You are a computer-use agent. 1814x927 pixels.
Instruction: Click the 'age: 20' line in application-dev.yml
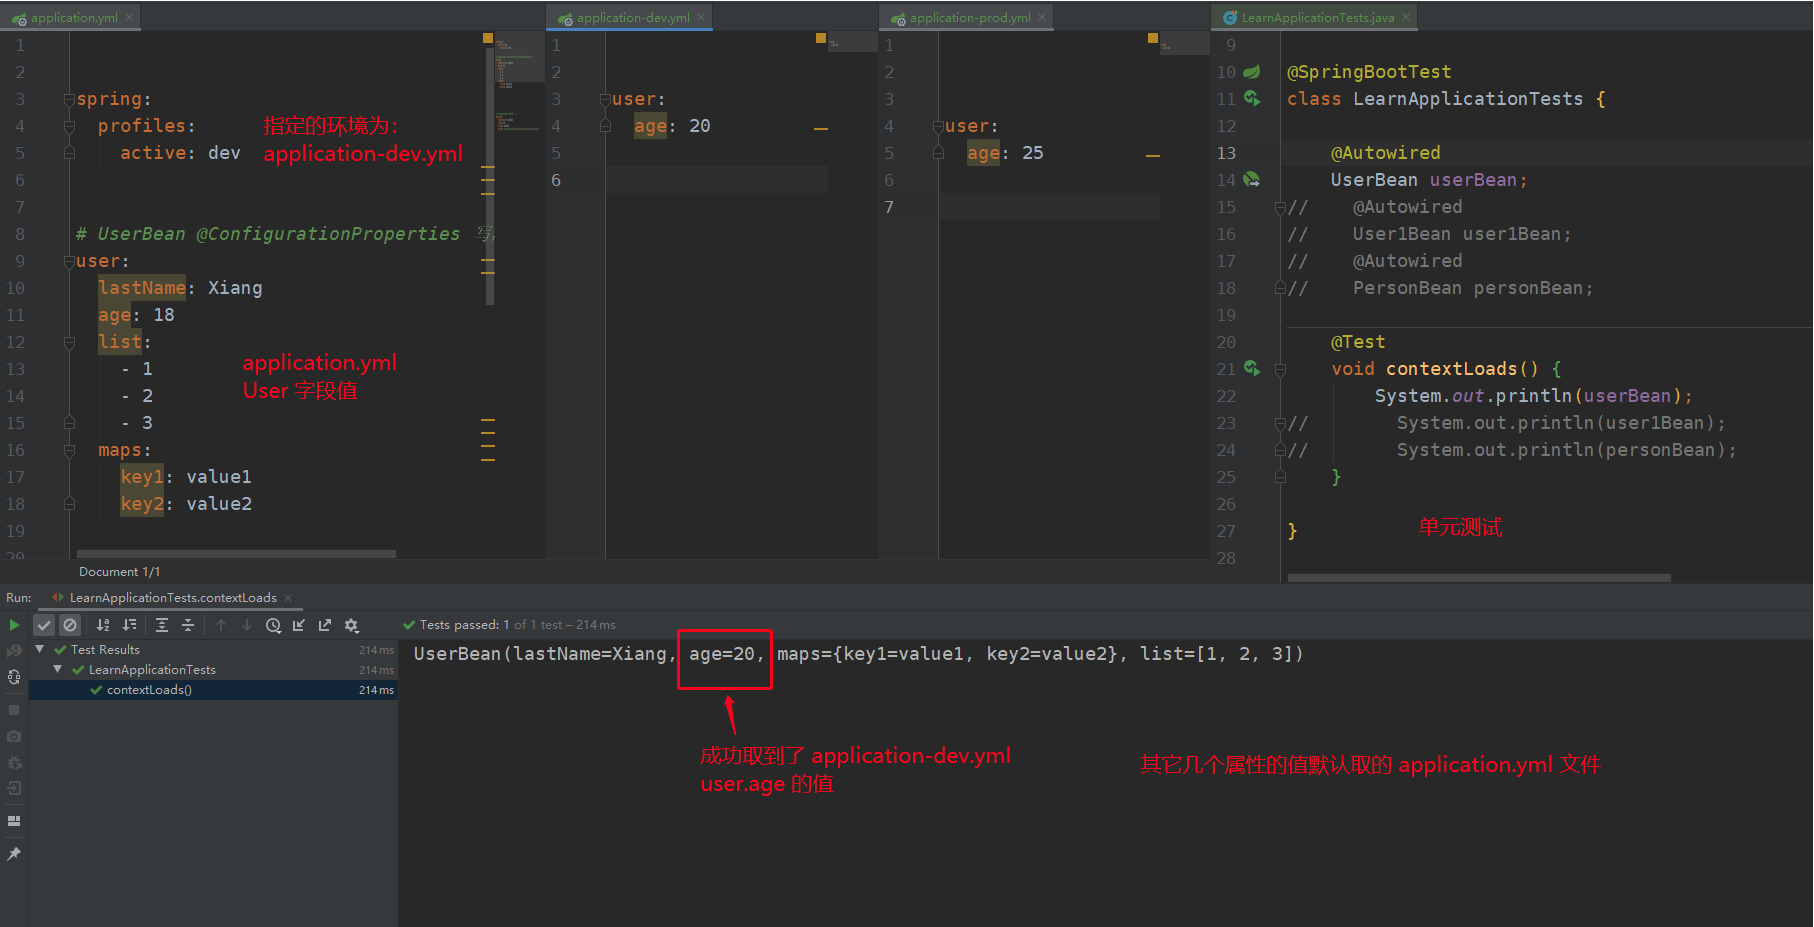coord(672,126)
